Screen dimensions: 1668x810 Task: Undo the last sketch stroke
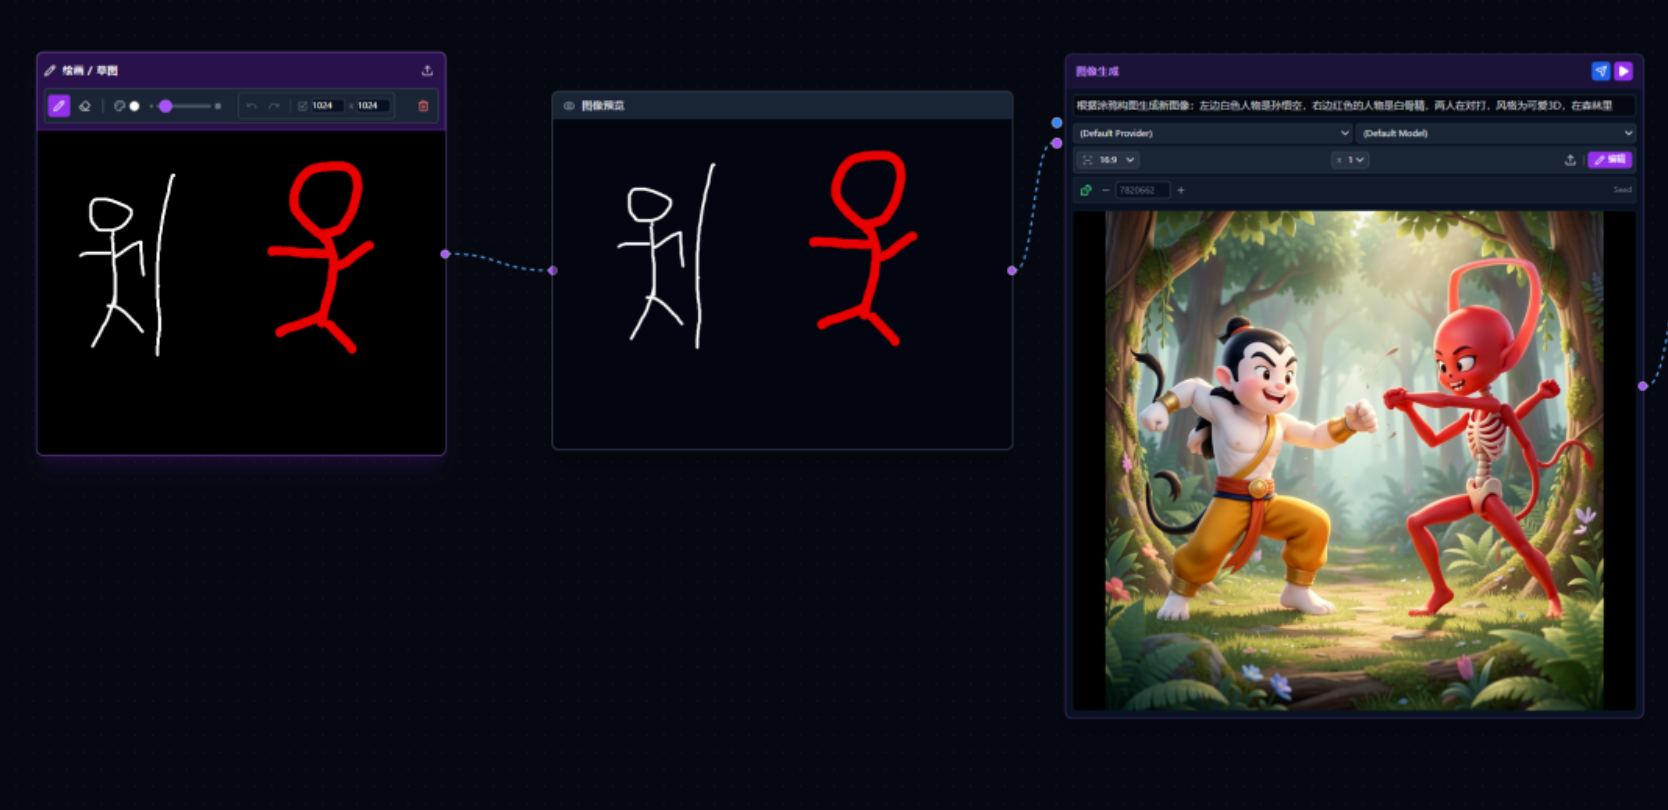pos(252,106)
